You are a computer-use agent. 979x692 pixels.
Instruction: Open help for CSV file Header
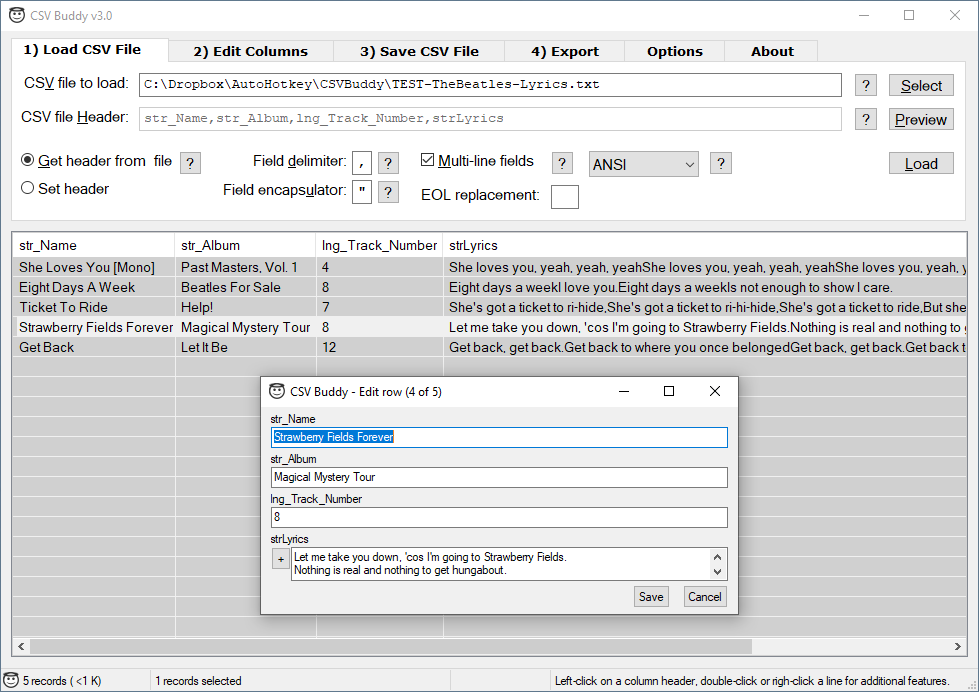point(865,119)
